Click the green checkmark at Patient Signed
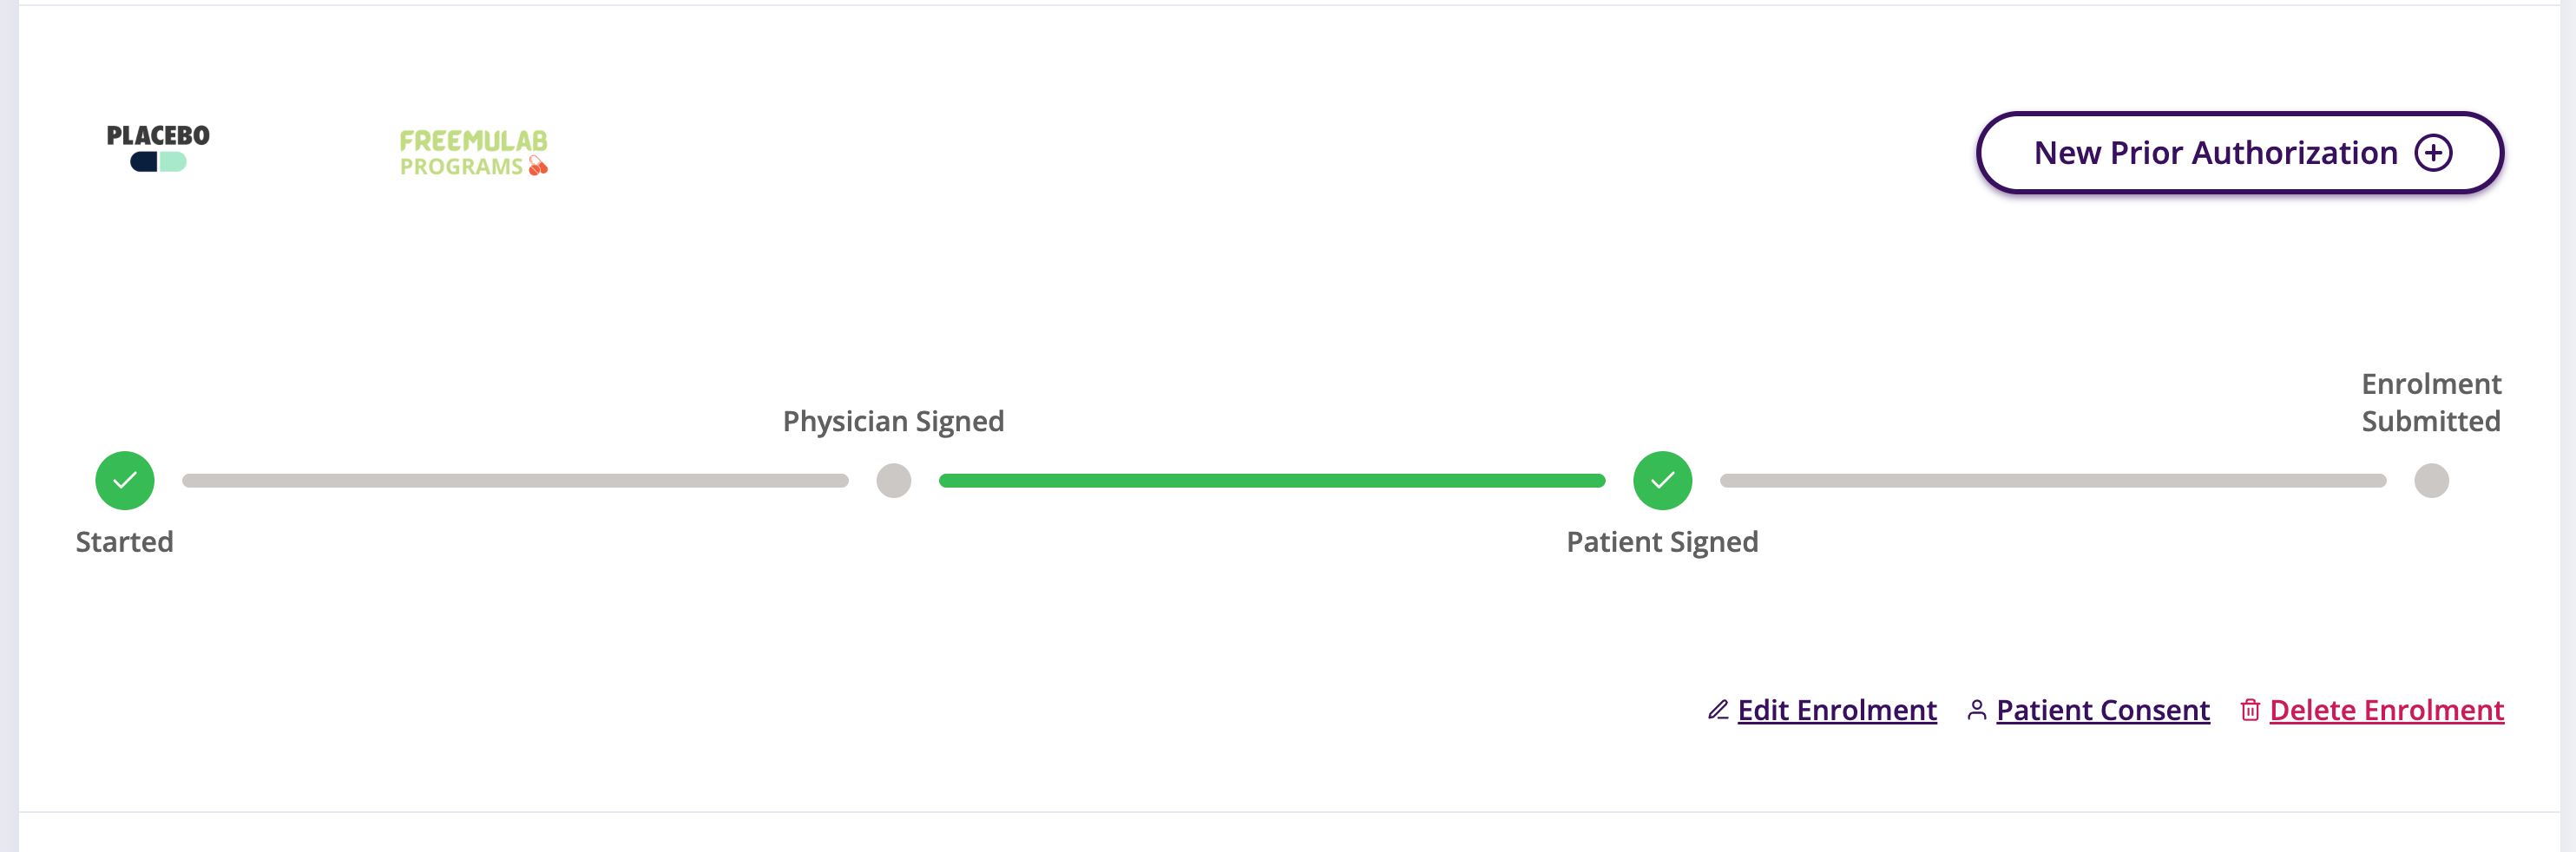Image resolution: width=2576 pixels, height=852 pixels. point(1662,480)
